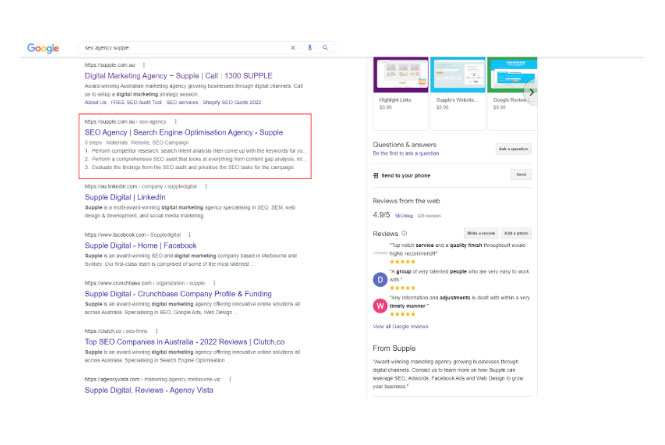
Task: Click the Ask a question button
Action: coord(514,149)
